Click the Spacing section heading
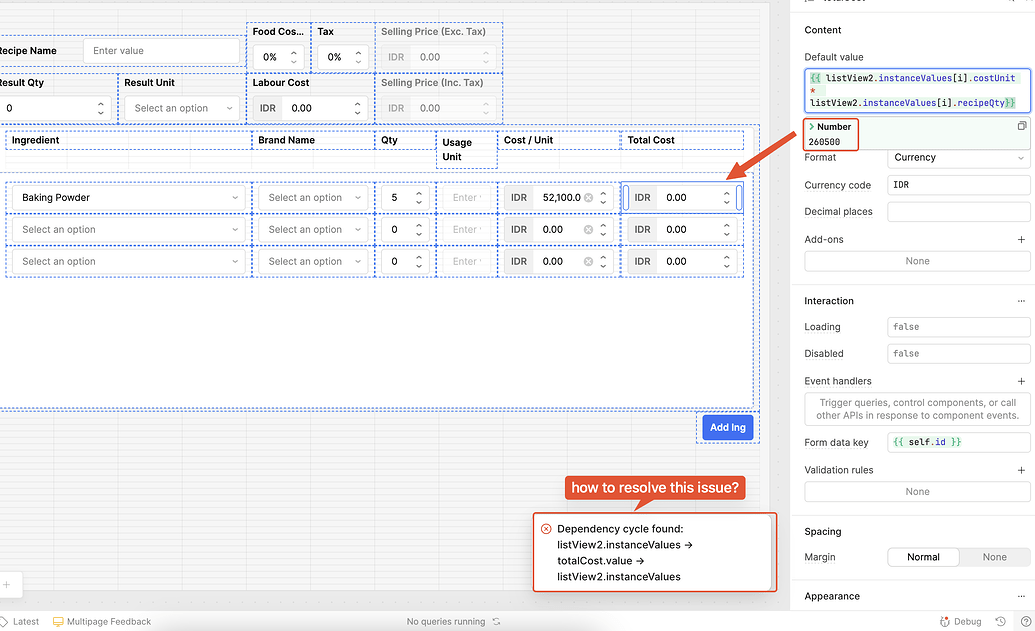 (x=822, y=531)
